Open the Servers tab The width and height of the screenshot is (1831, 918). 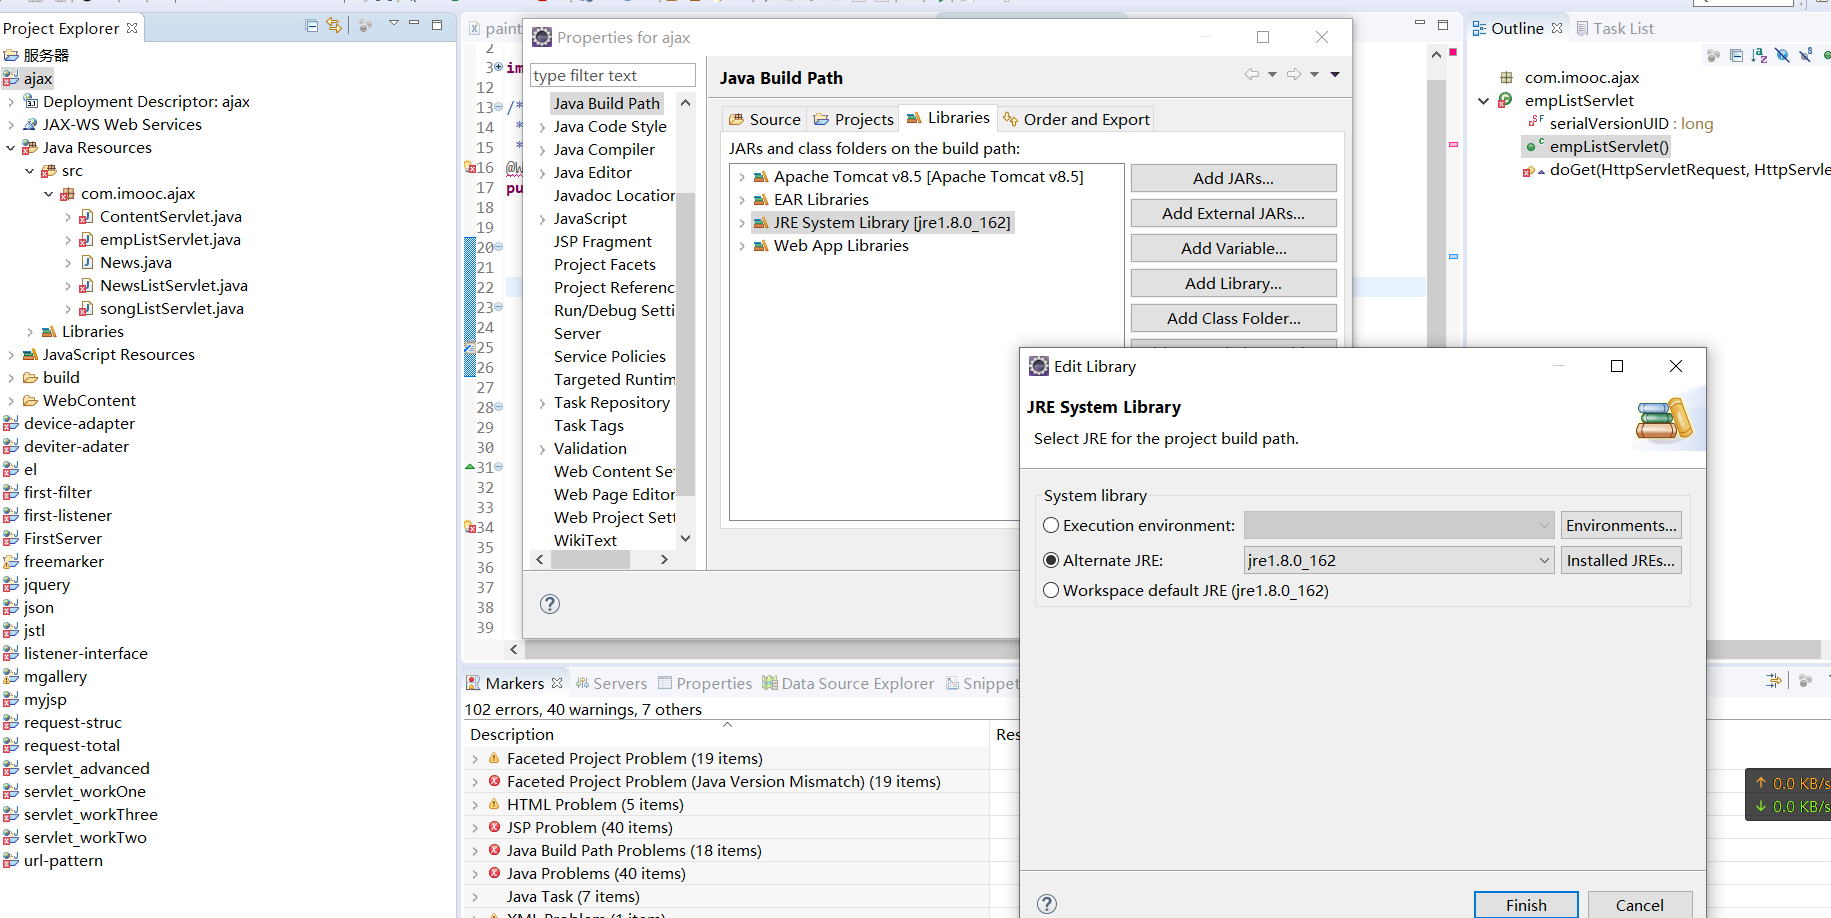(x=611, y=683)
